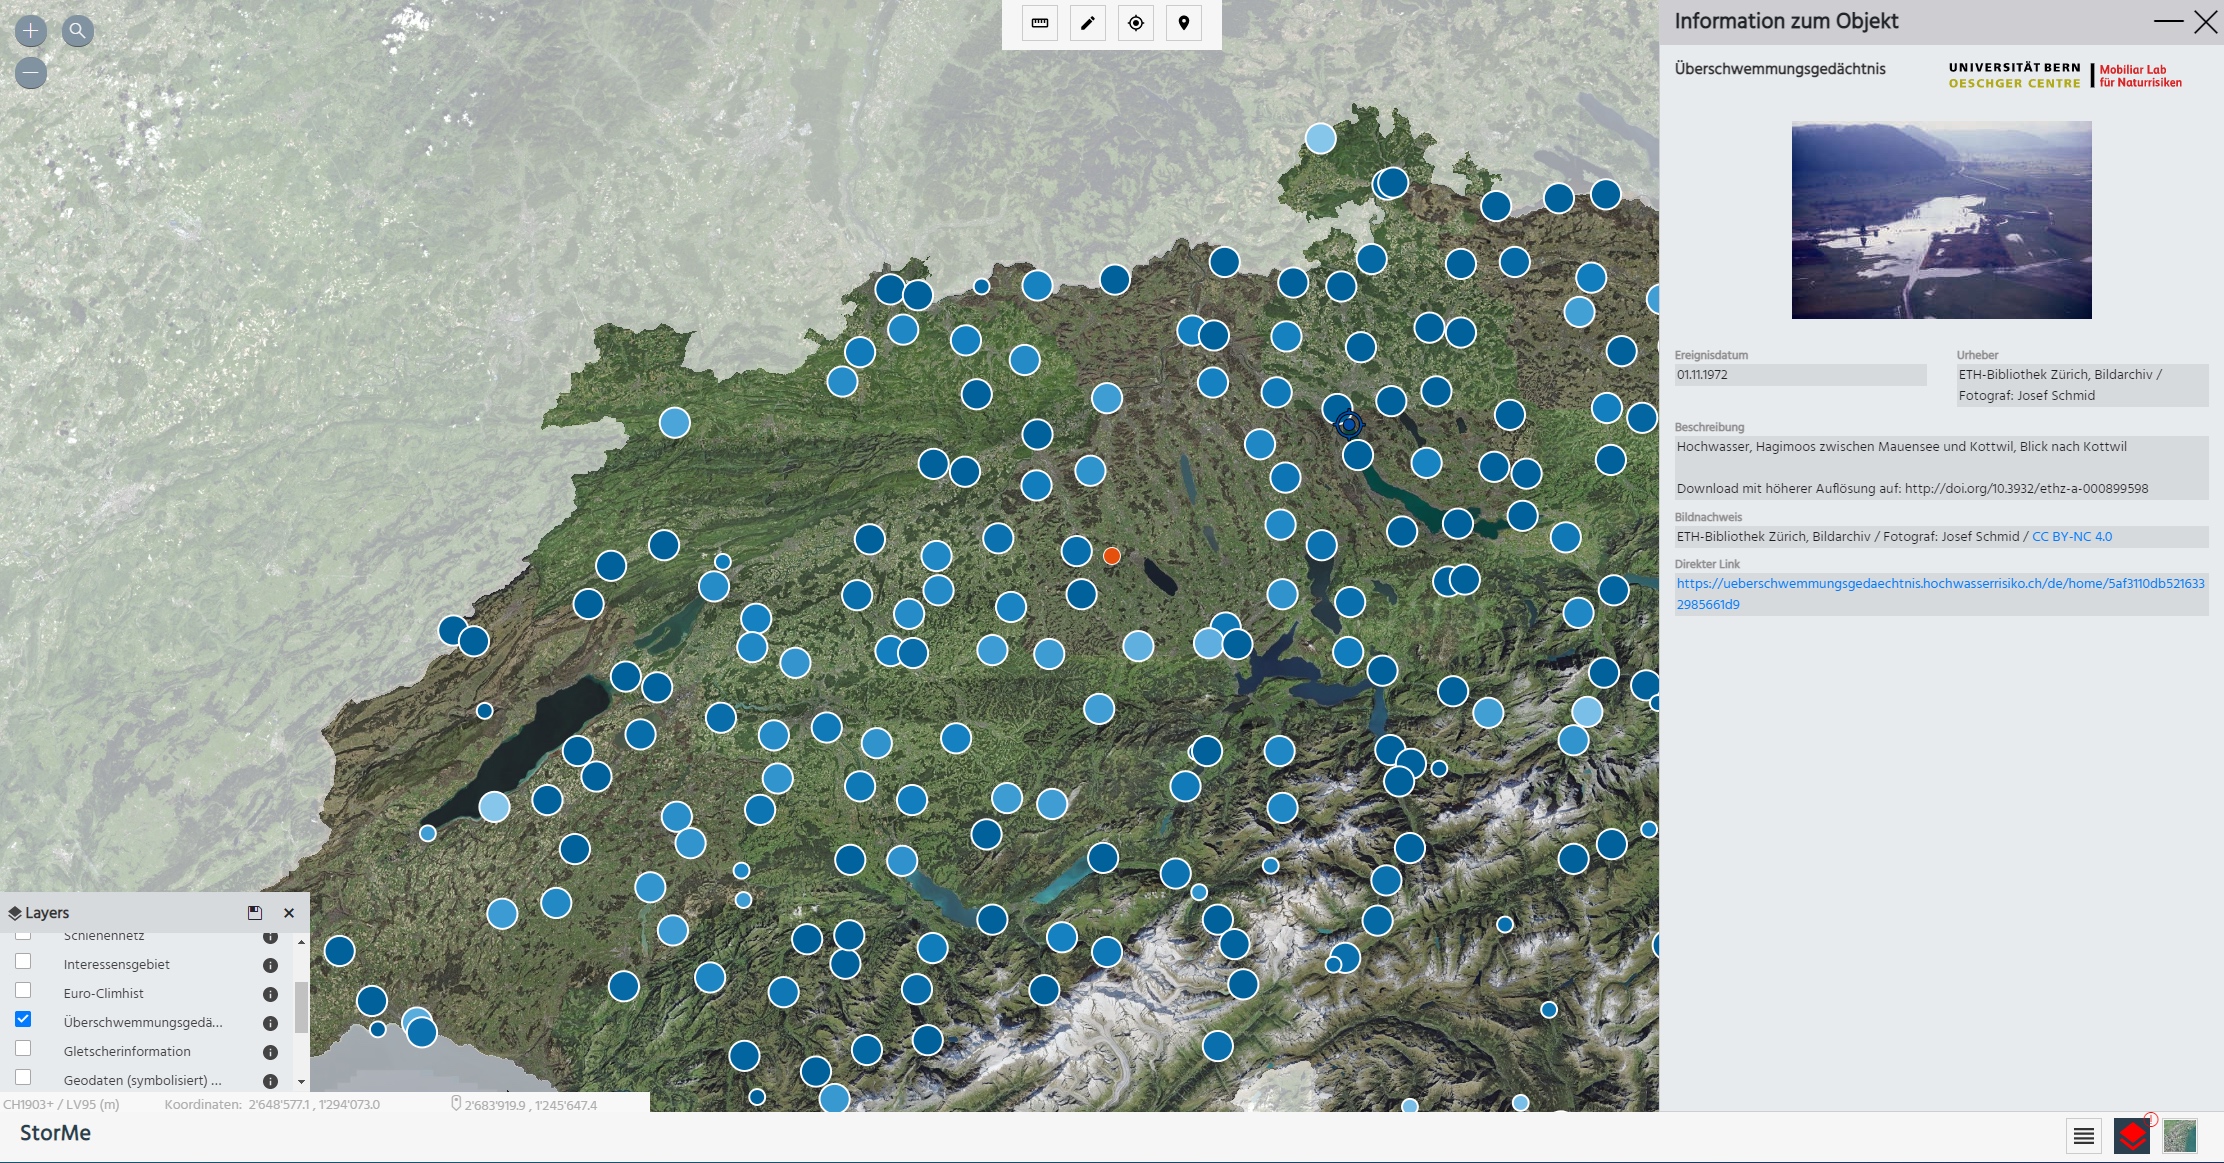This screenshot has height=1163, width=2224.
Task: Open the CC BY-NC 4.0 license link
Action: [x=2072, y=537]
